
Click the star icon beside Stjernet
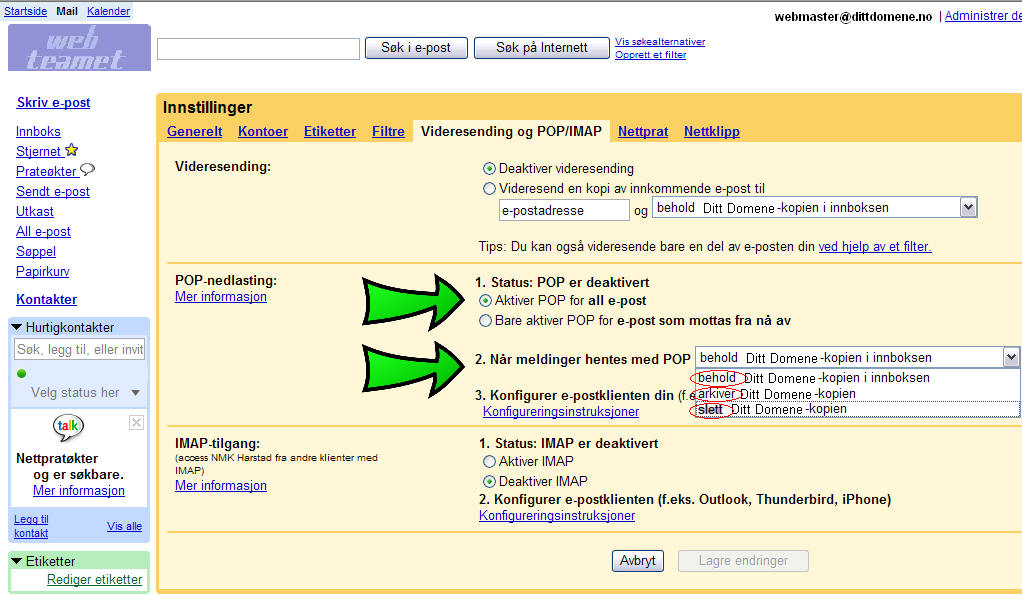tap(72, 150)
